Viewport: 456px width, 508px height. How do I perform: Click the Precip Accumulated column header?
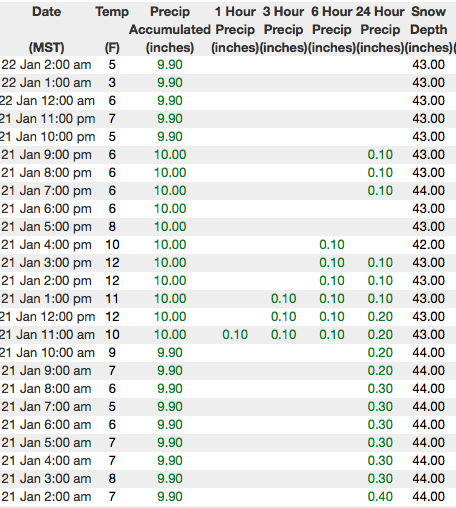[x=170, y=29]
